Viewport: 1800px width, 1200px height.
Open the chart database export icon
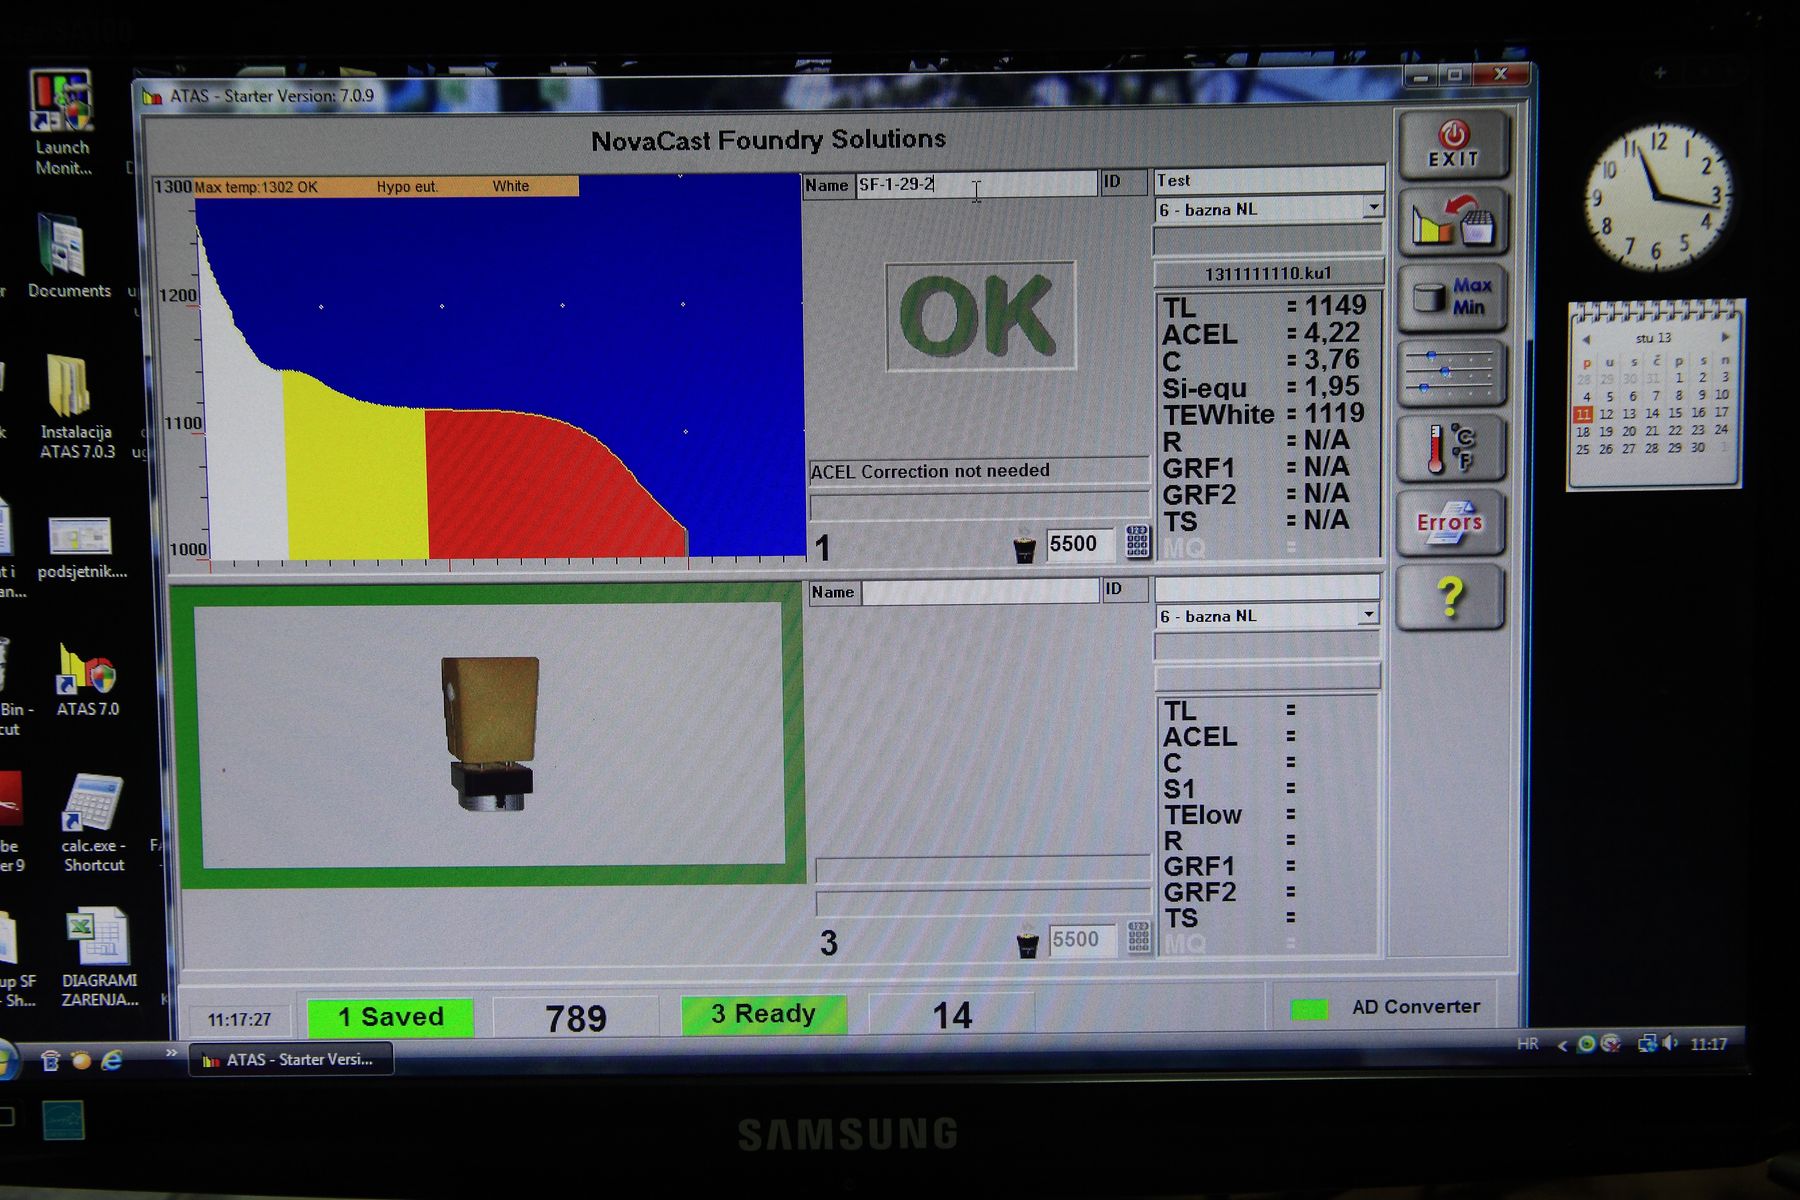(1452, 221)
